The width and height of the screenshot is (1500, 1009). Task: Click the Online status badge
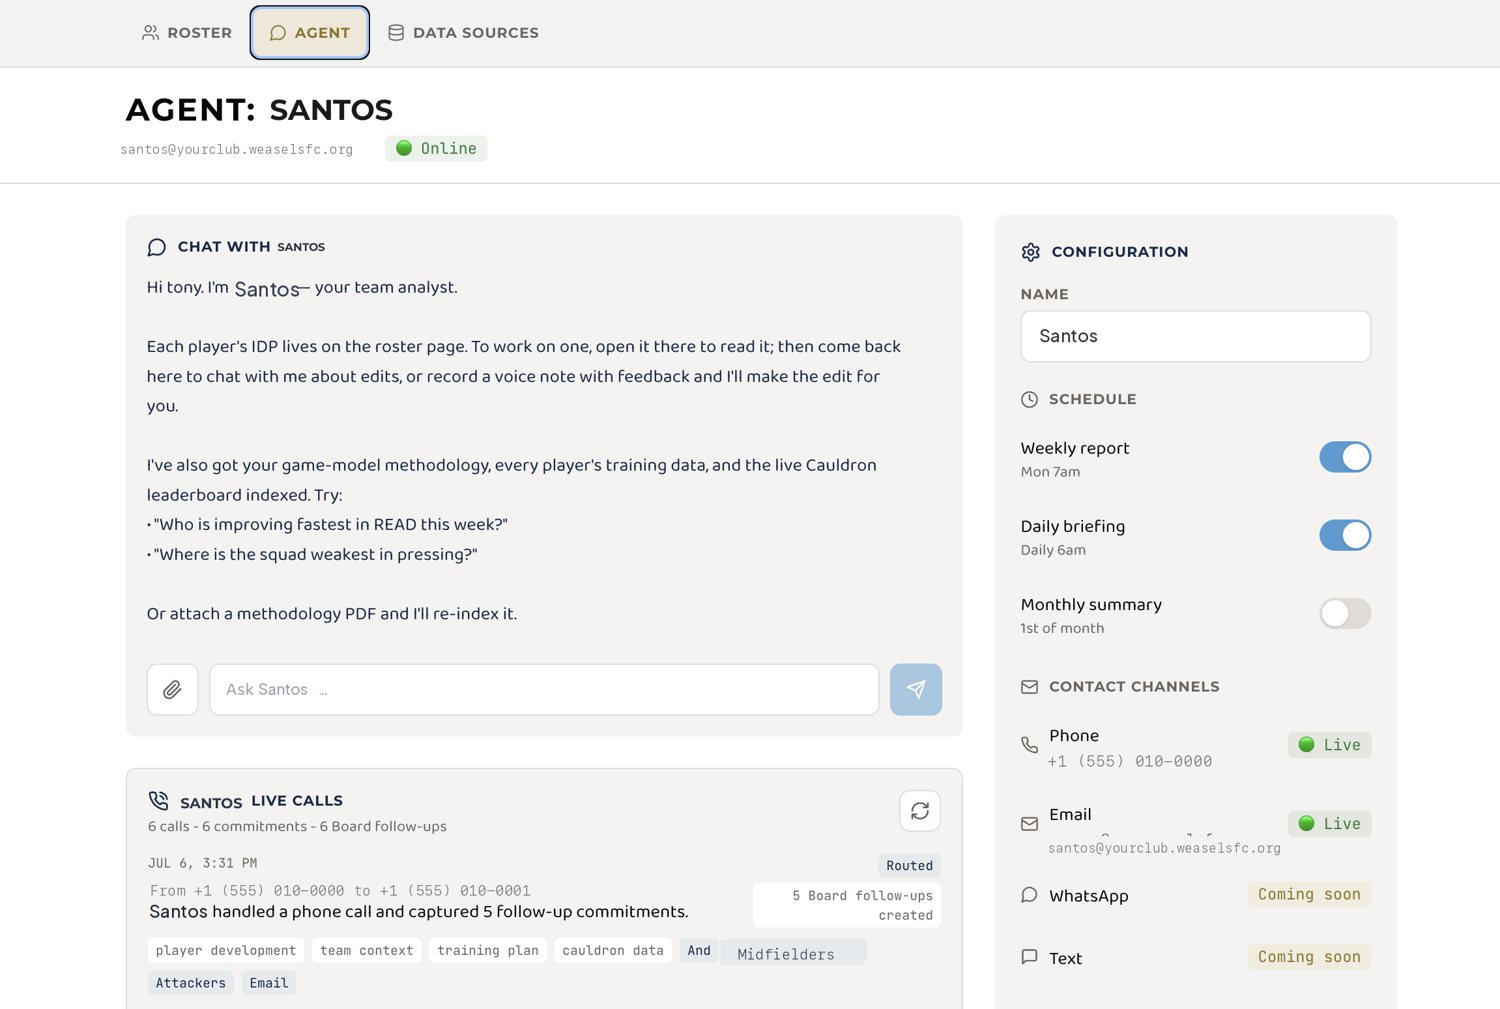(436, 148)
